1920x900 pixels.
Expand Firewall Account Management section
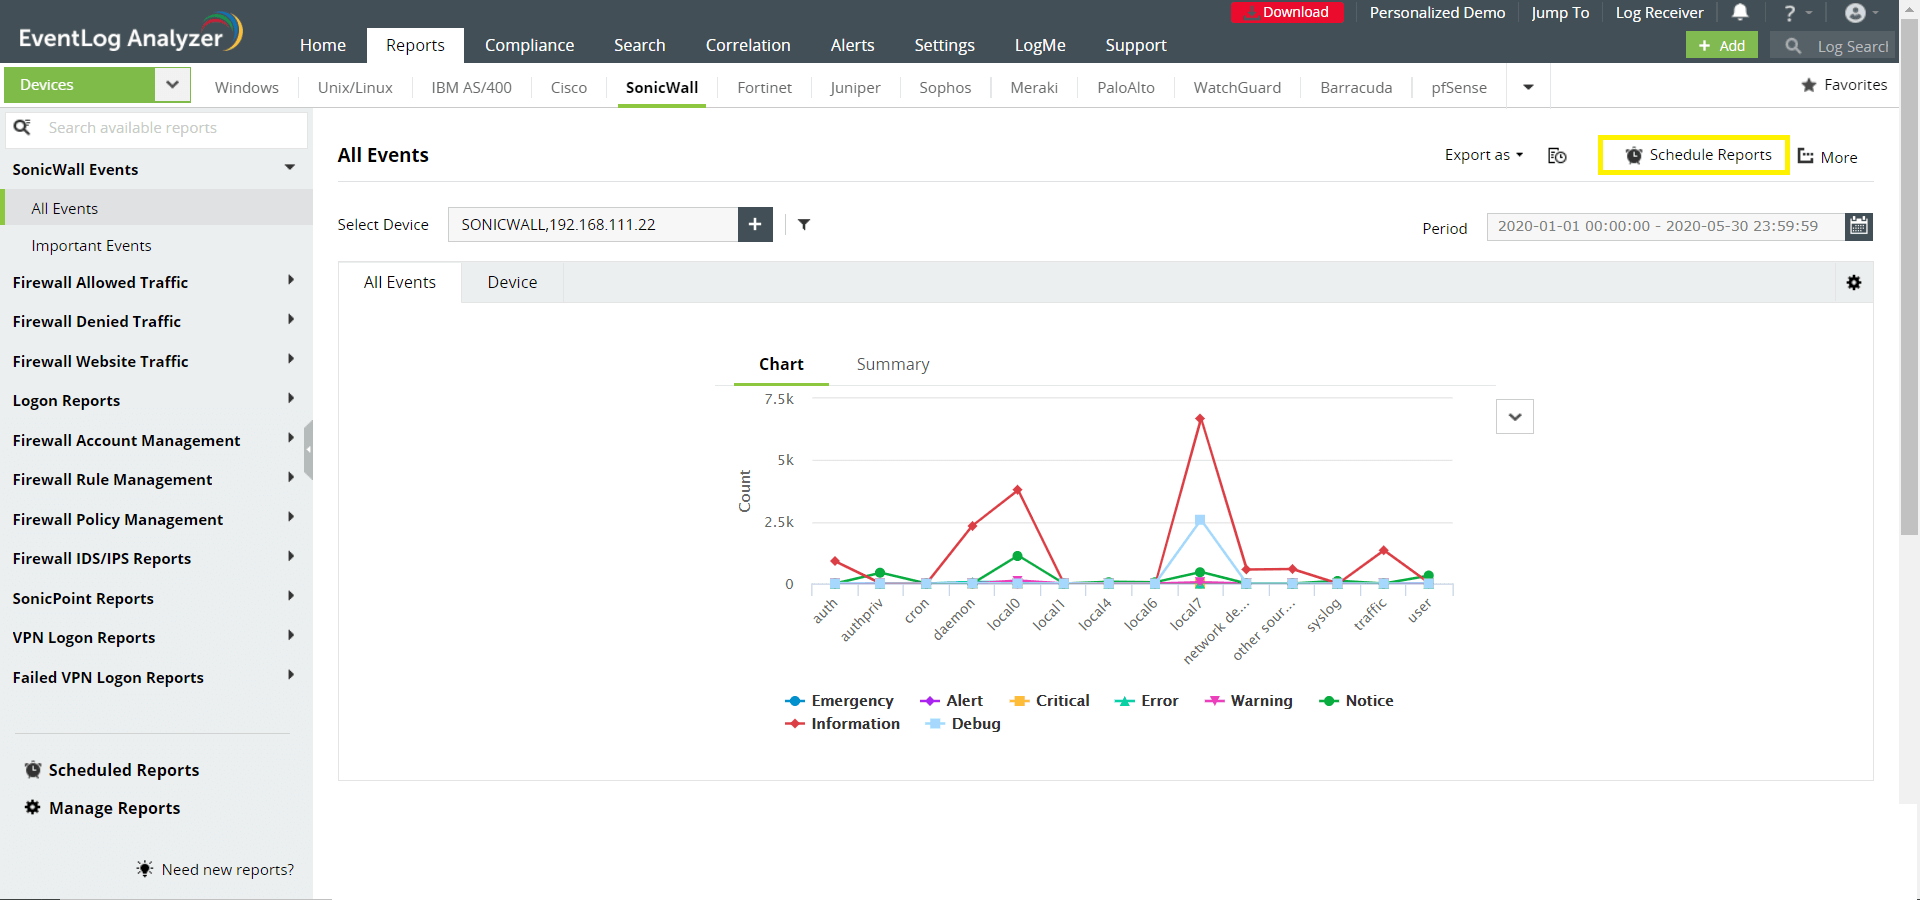[x=291, y=439]
